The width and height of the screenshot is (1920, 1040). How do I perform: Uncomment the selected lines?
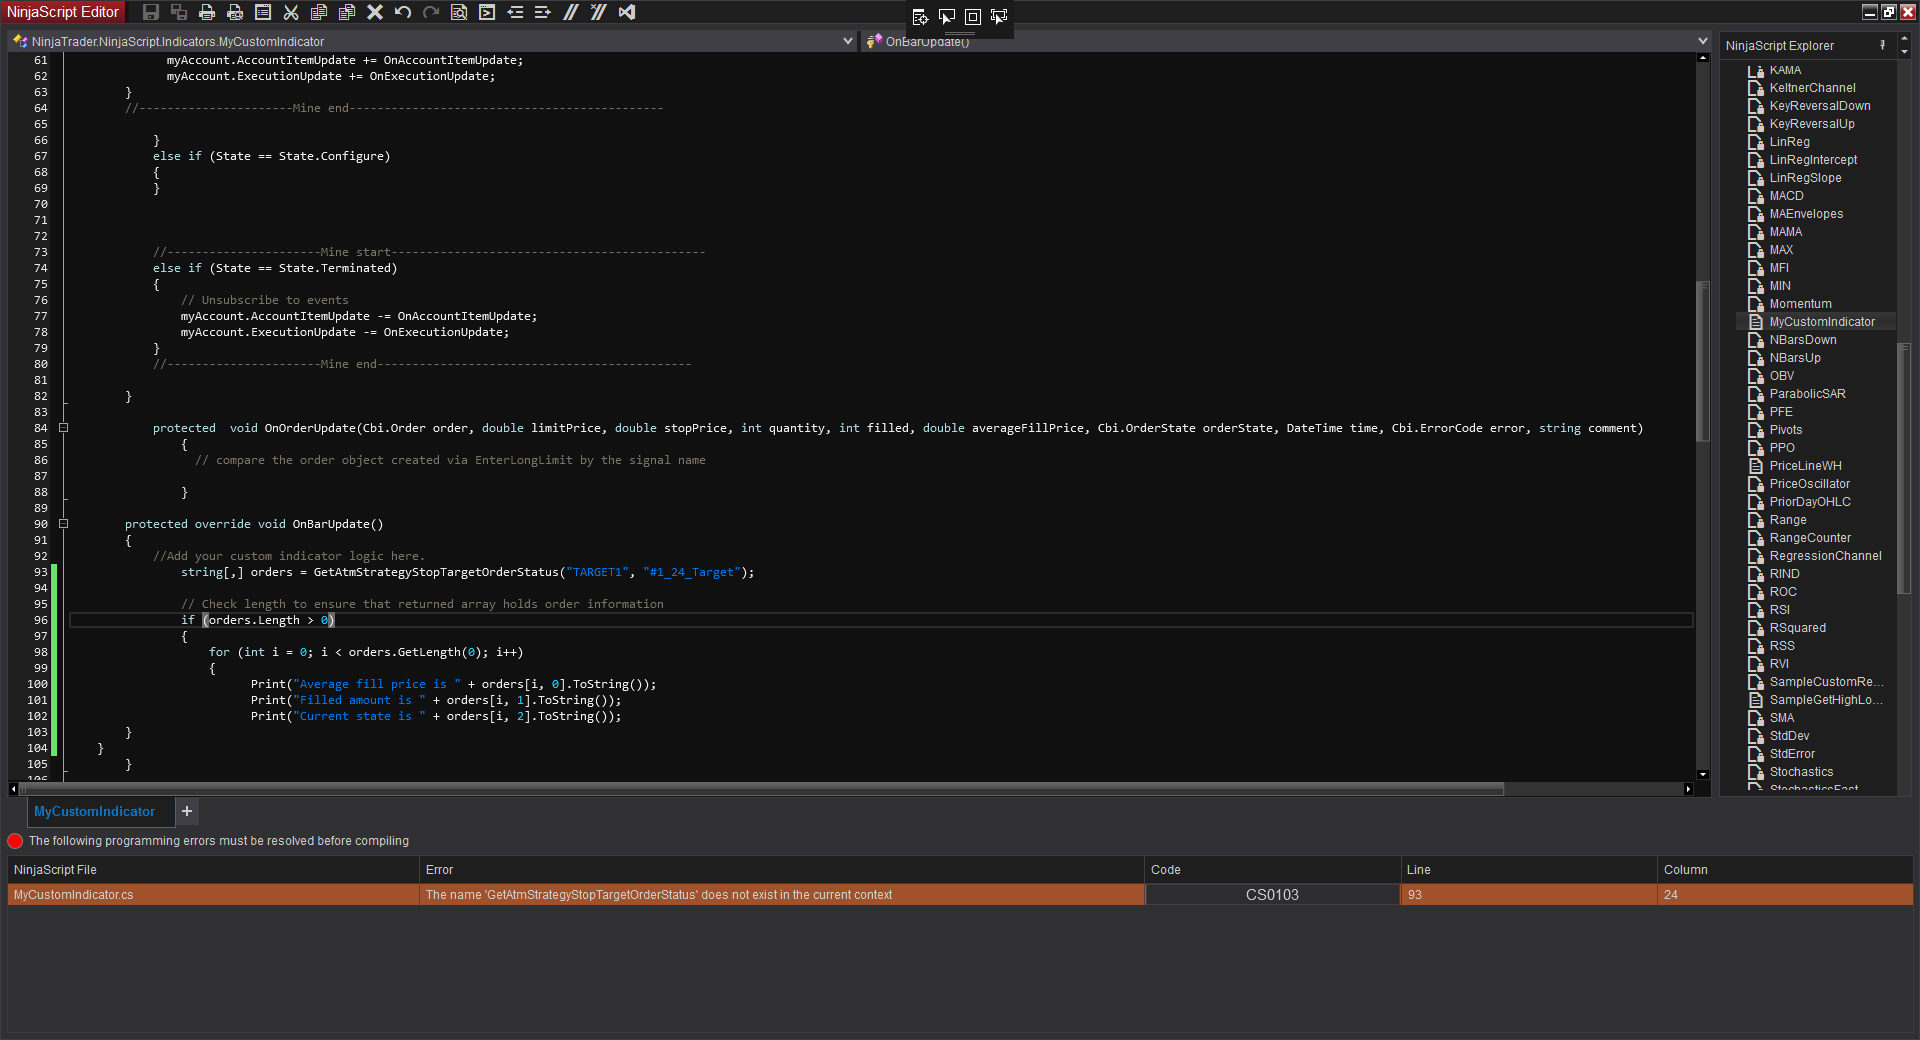599,12
